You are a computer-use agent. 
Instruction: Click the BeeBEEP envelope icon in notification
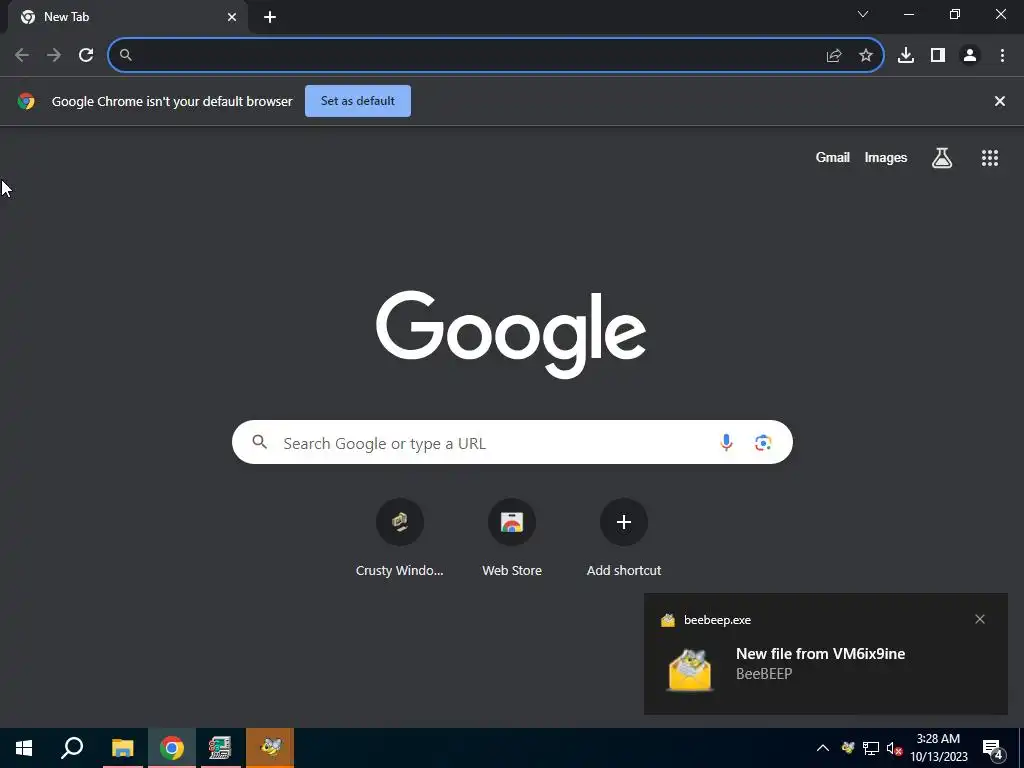[690, 670]
